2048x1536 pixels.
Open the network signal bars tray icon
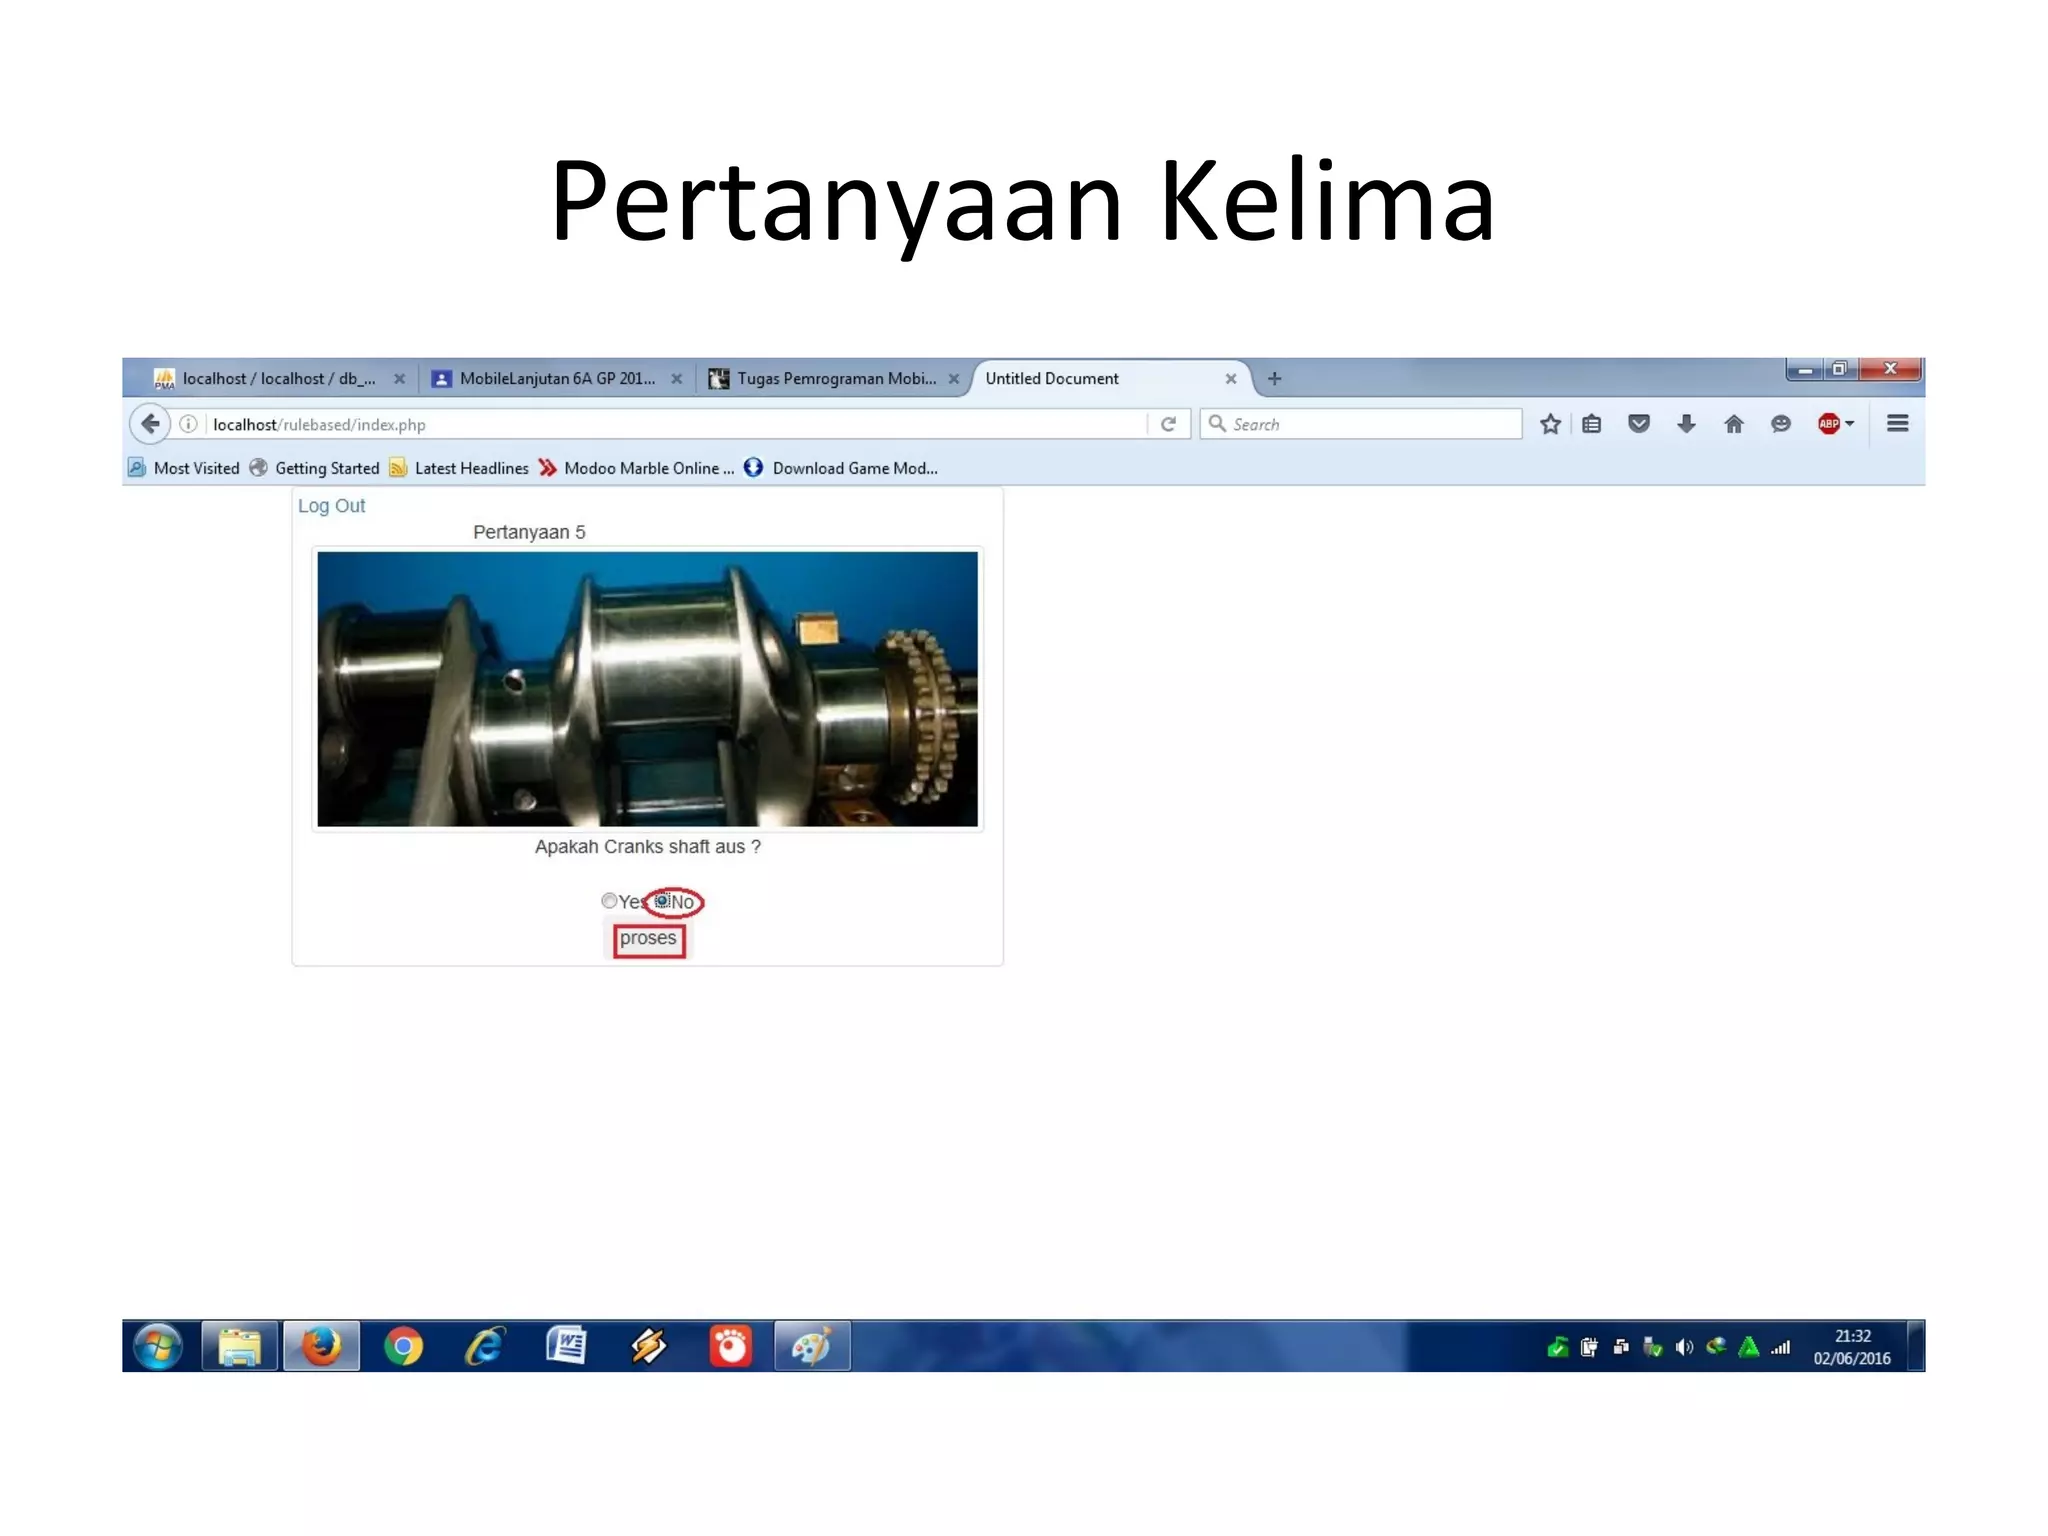coord(1781,1348)
